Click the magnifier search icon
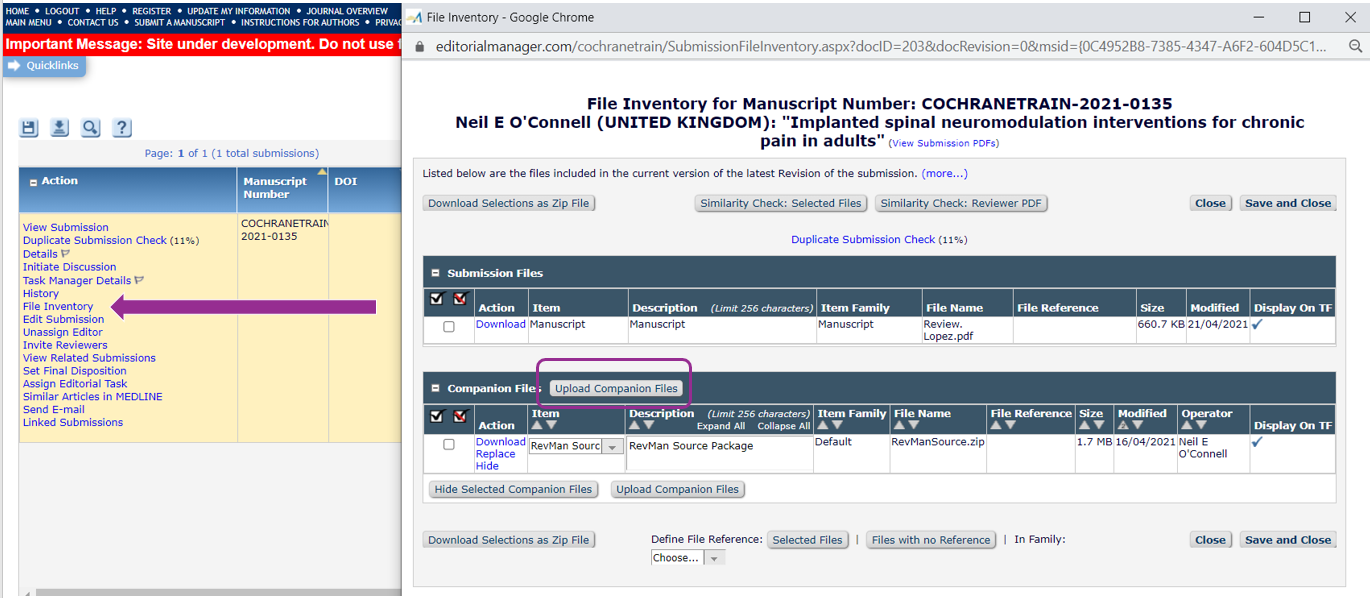Screen dimensions: 1370x598 point(90,128)
